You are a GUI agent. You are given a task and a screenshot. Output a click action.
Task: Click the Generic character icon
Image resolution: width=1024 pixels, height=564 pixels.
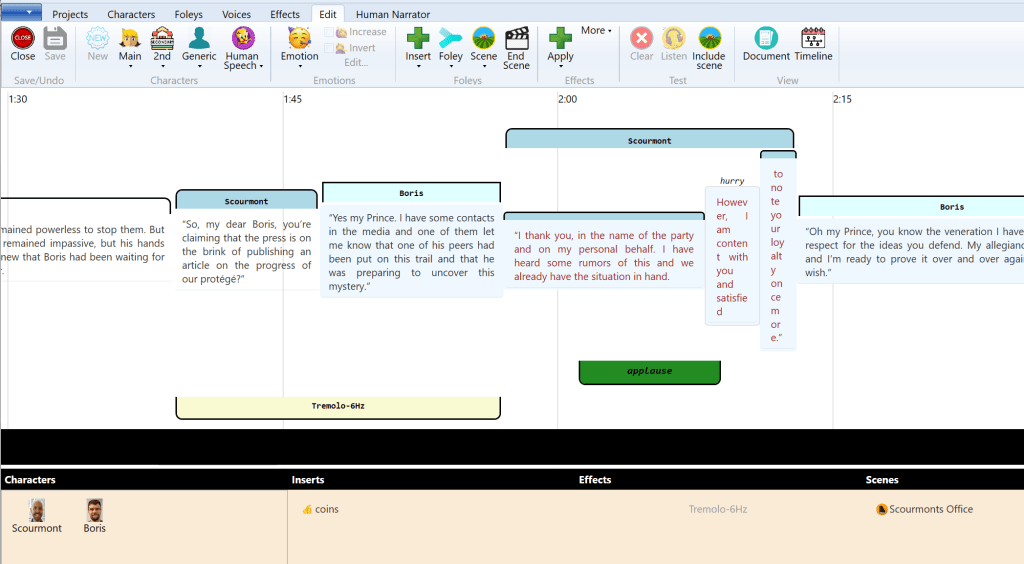tap(199, 39)
